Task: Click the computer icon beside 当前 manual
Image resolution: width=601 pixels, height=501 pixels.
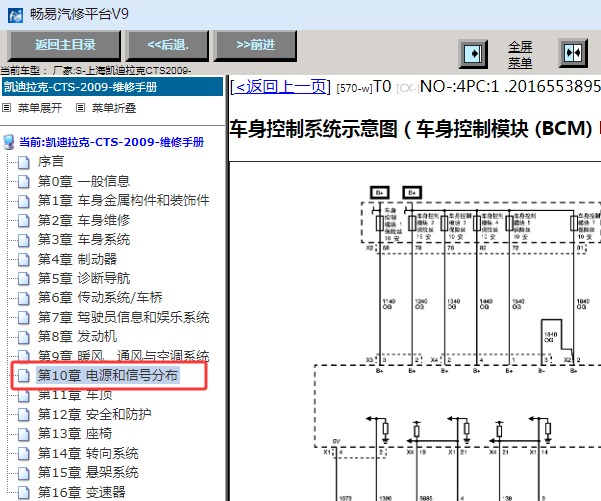Action: click(x=8, y=142)
